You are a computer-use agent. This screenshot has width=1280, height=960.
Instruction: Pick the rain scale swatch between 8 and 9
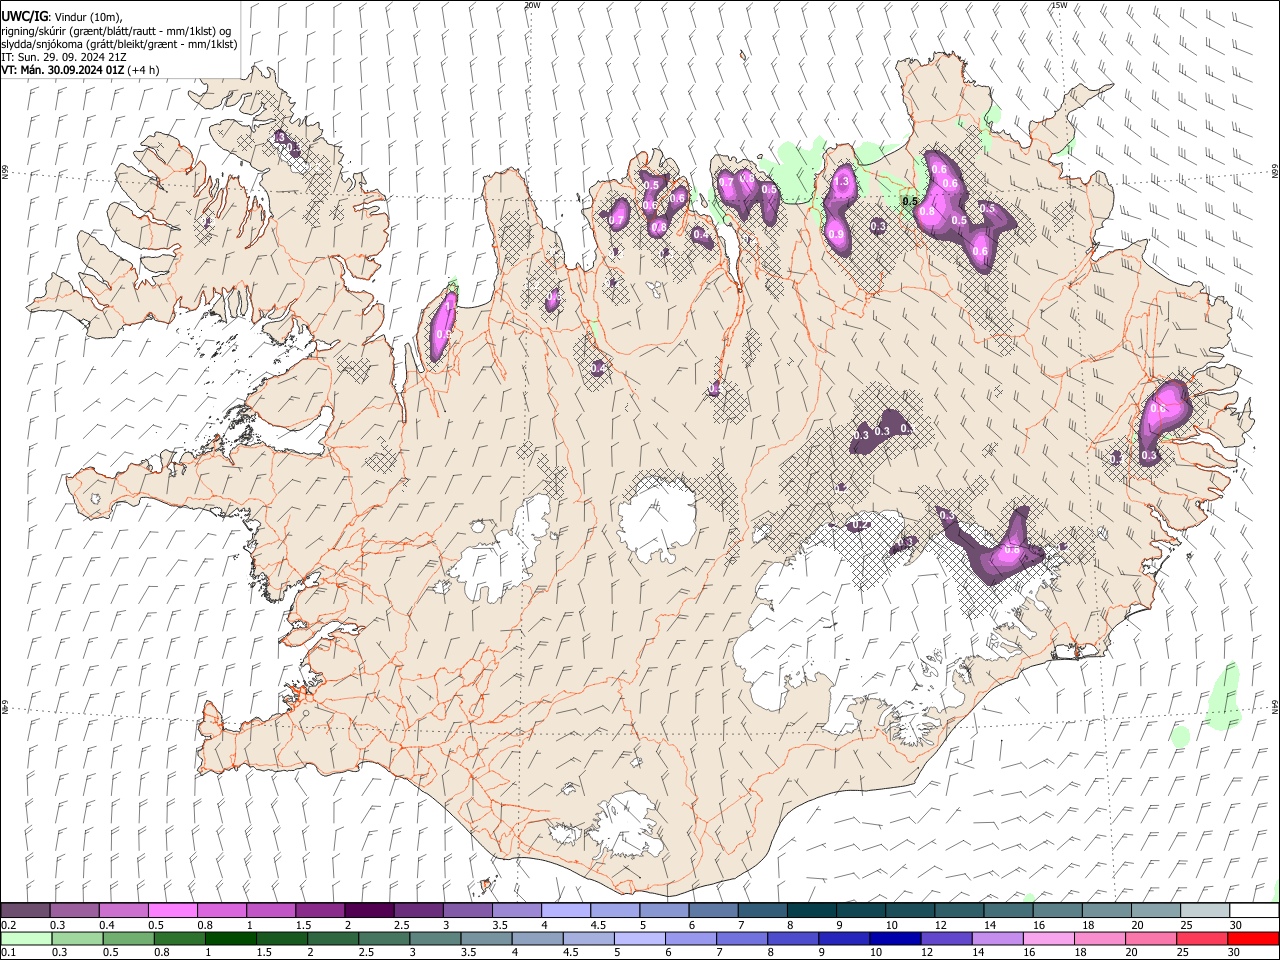[792, 938]
